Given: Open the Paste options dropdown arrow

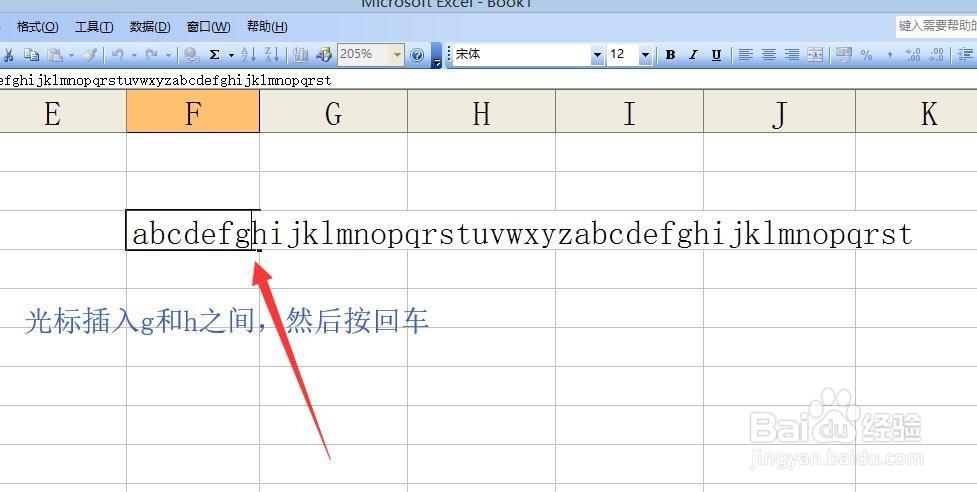Looking at the screenshot, I should click(x=71, y=55).
